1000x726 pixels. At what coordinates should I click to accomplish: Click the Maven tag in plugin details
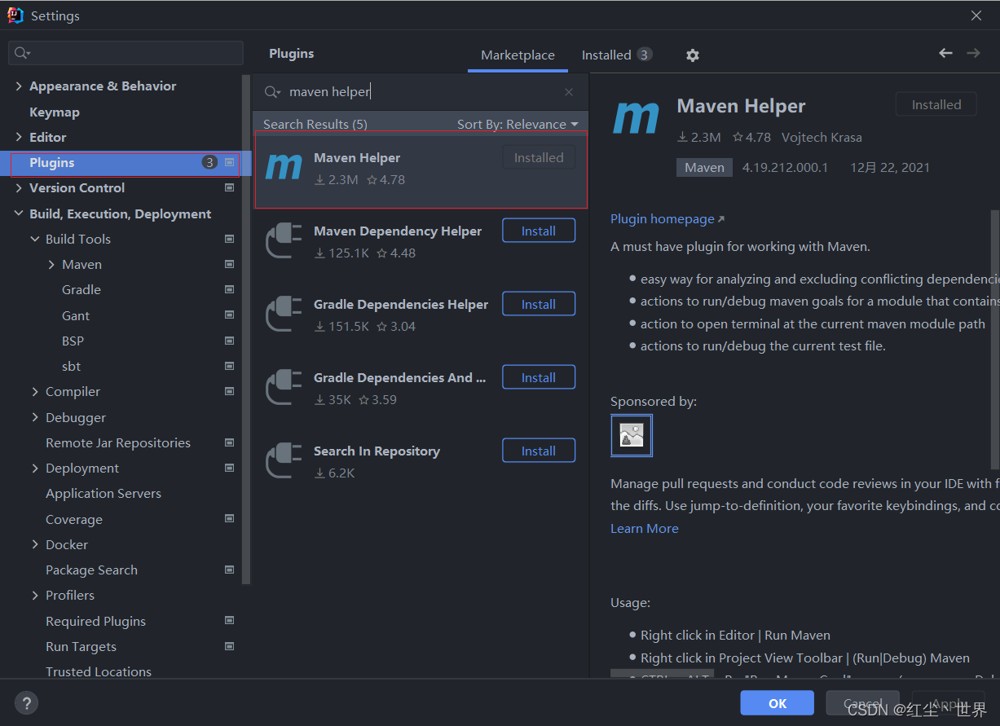(704, 168)
